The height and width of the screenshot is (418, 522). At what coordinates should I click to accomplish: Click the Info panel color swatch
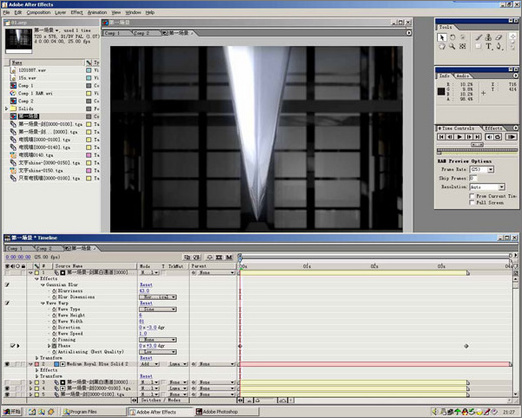pyautogui.click(x=441, y=91)
